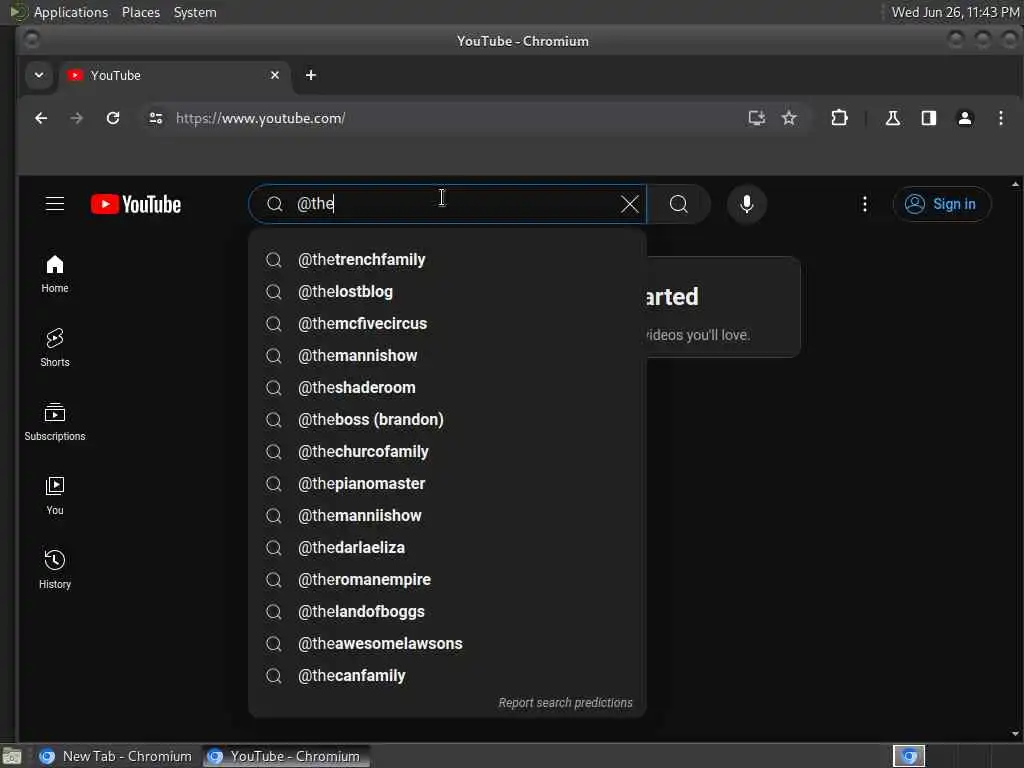Select suggestion @thetrenchfamily
Viewport: 1024px width, 768px height.
click(447, 259)
